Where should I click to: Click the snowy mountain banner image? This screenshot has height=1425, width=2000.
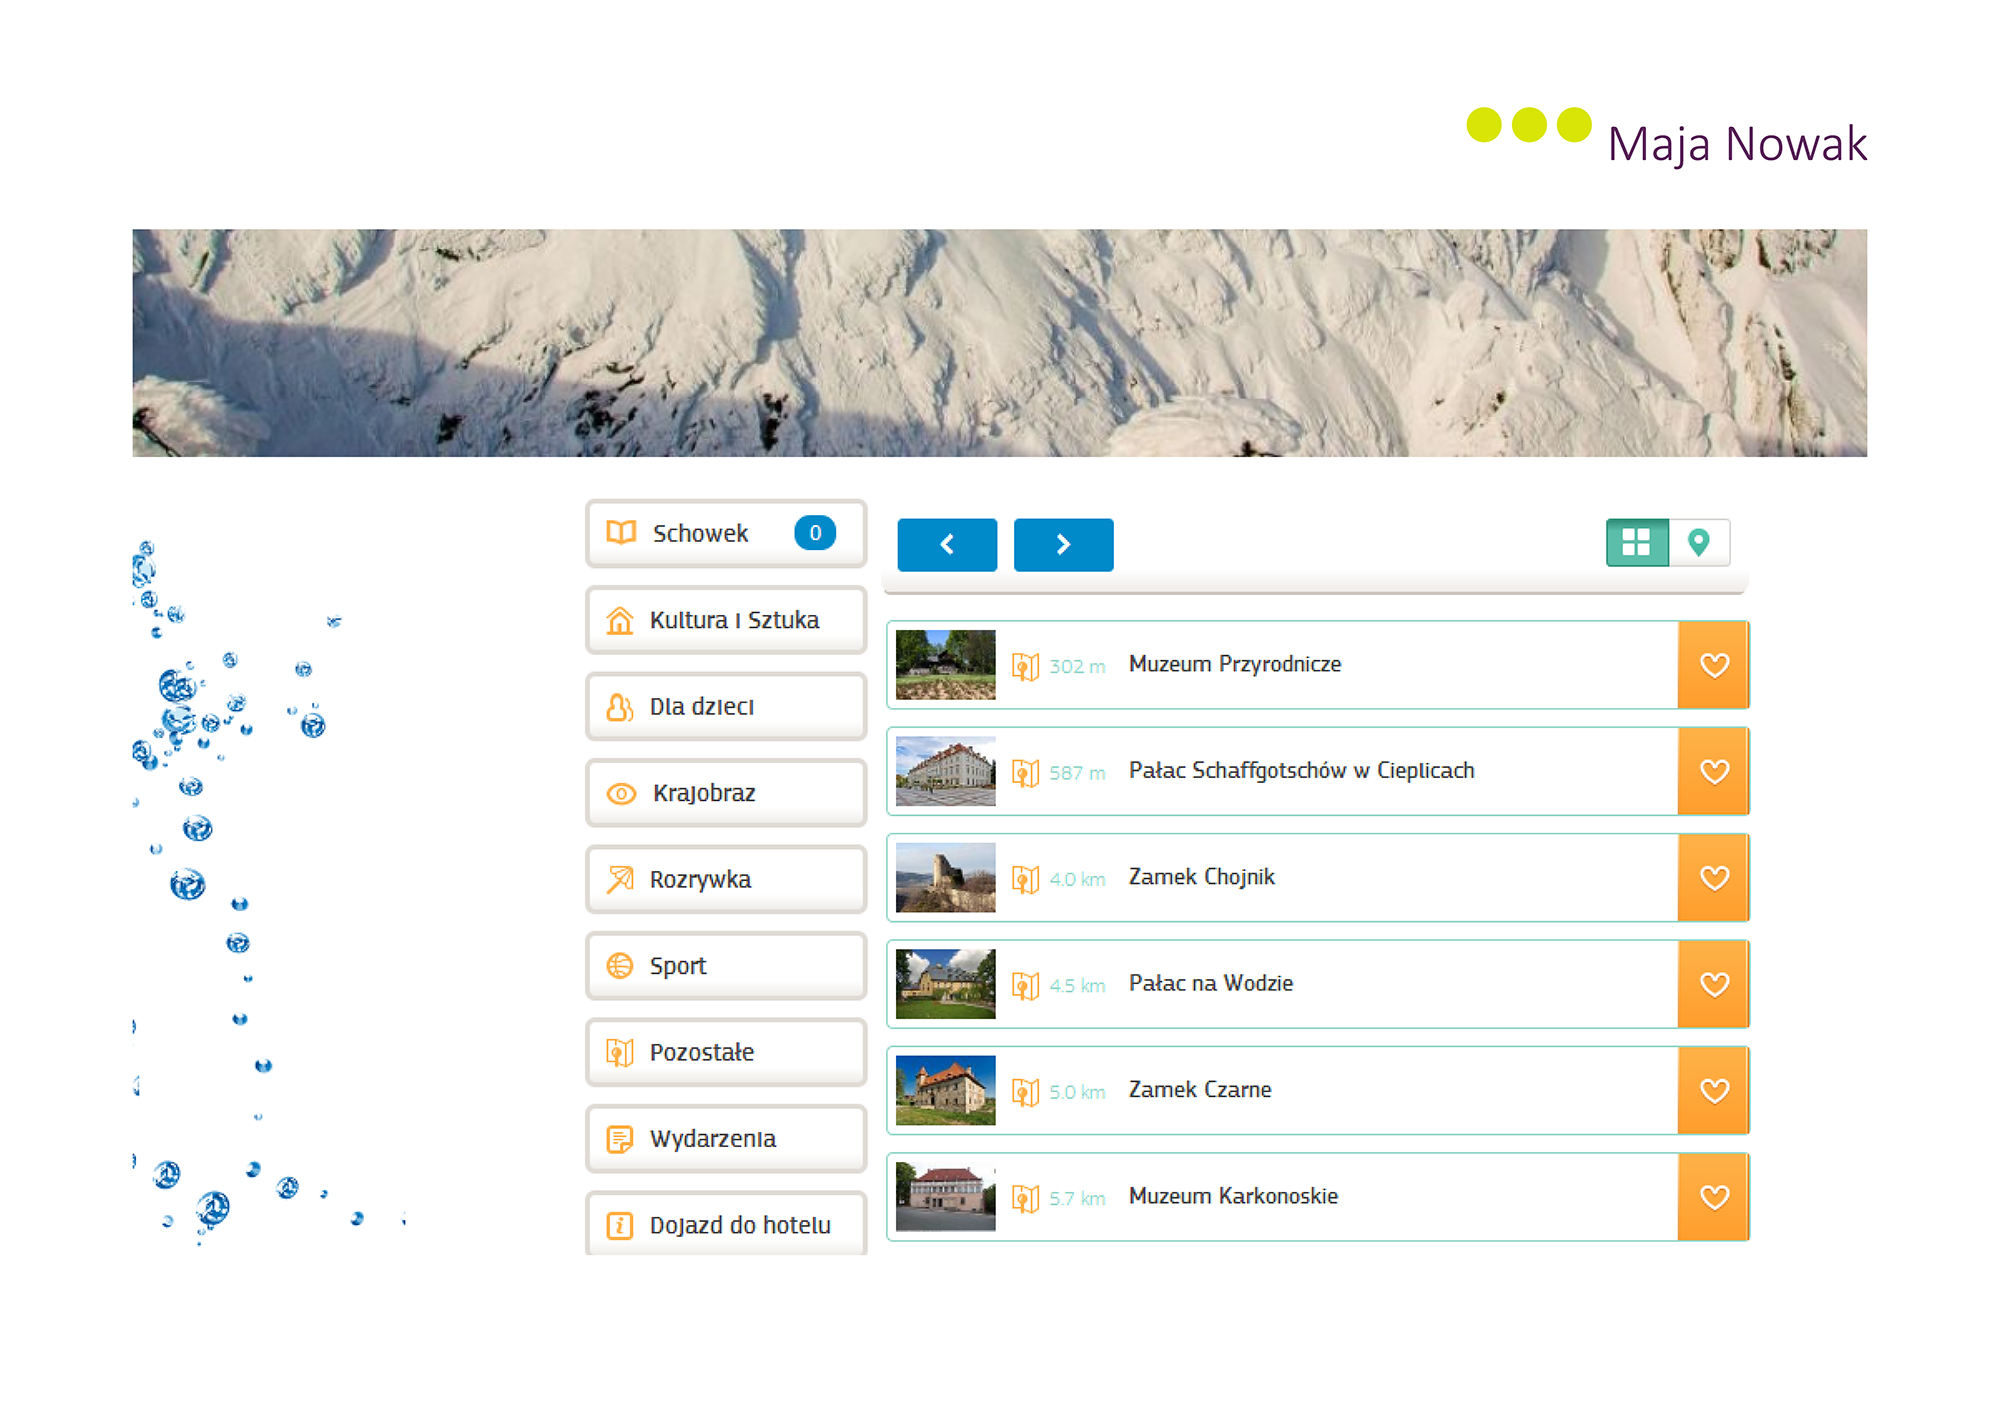tap(999, 343)
